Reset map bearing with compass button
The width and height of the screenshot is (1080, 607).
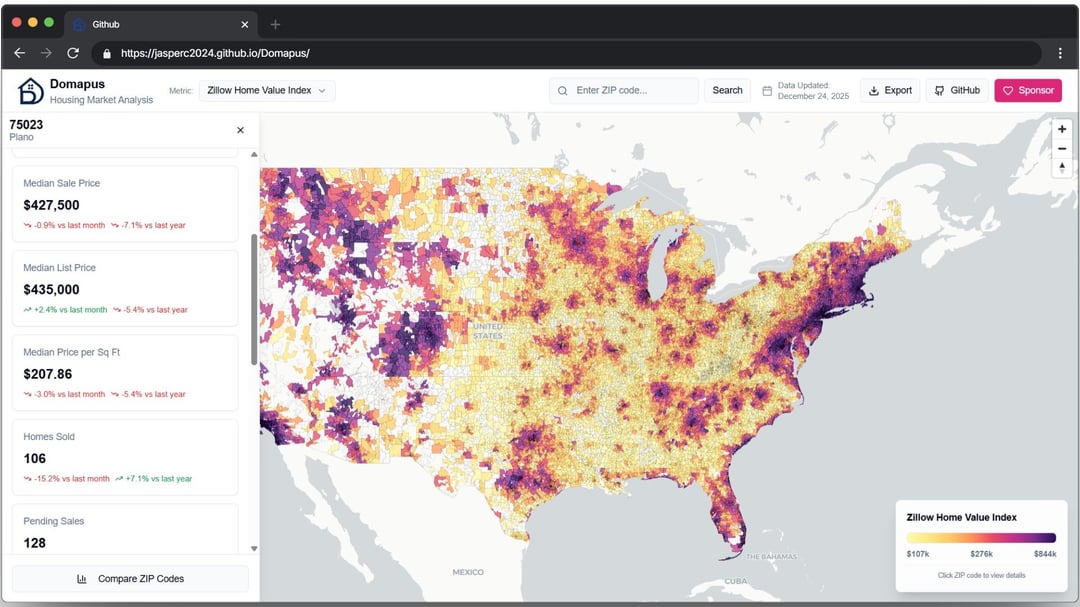tap(1062, 167)
